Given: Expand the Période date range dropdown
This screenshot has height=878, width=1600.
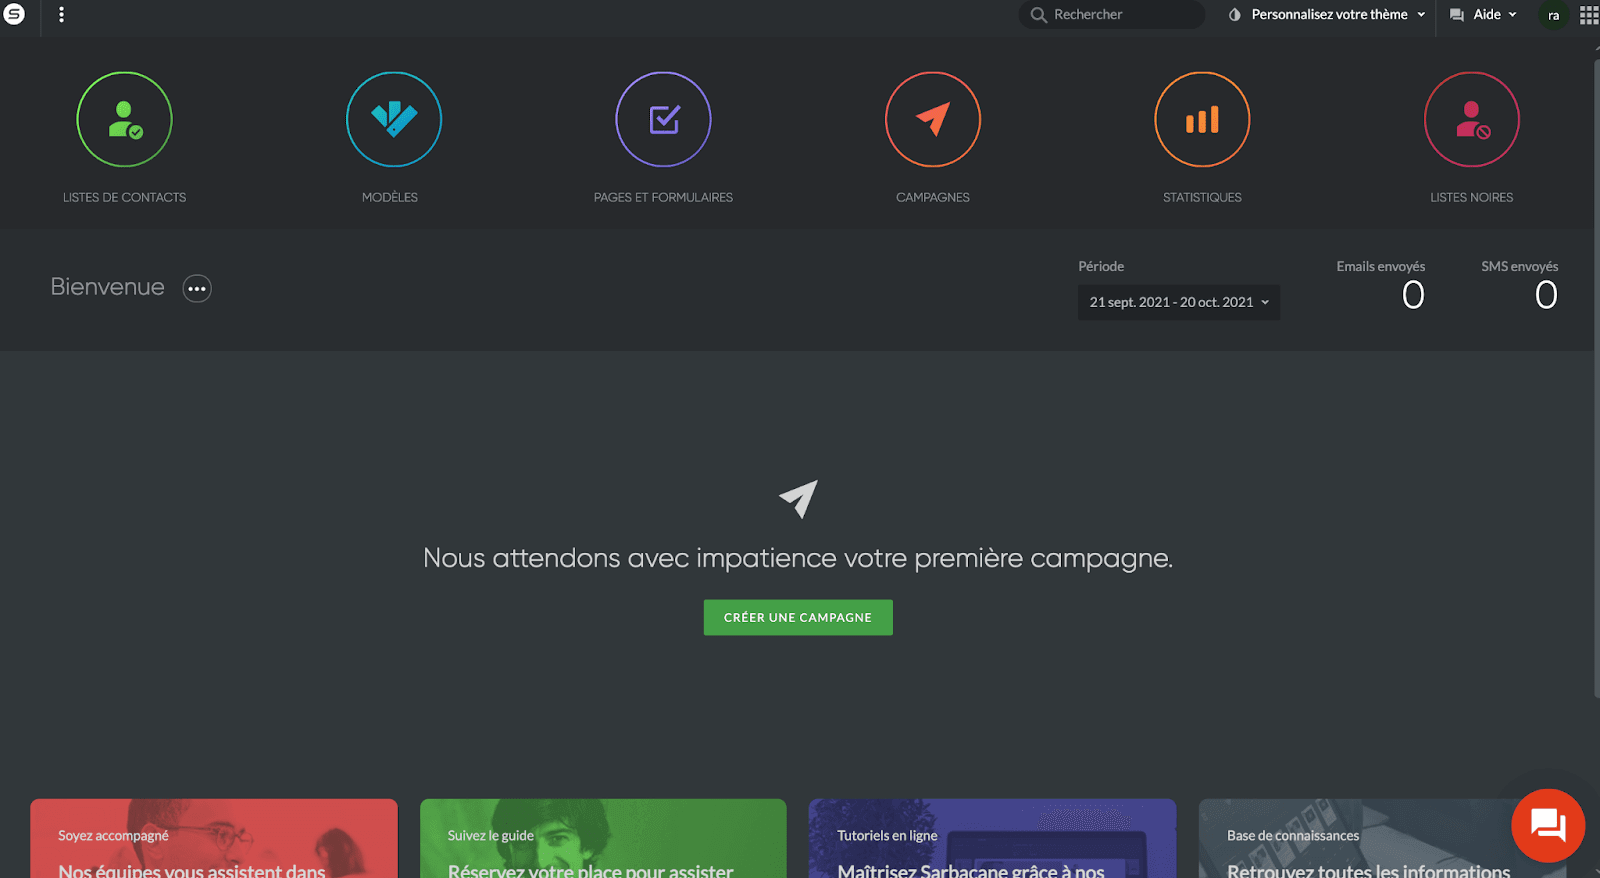Looking at the screenshot, I should click(x=1179, y=302).
